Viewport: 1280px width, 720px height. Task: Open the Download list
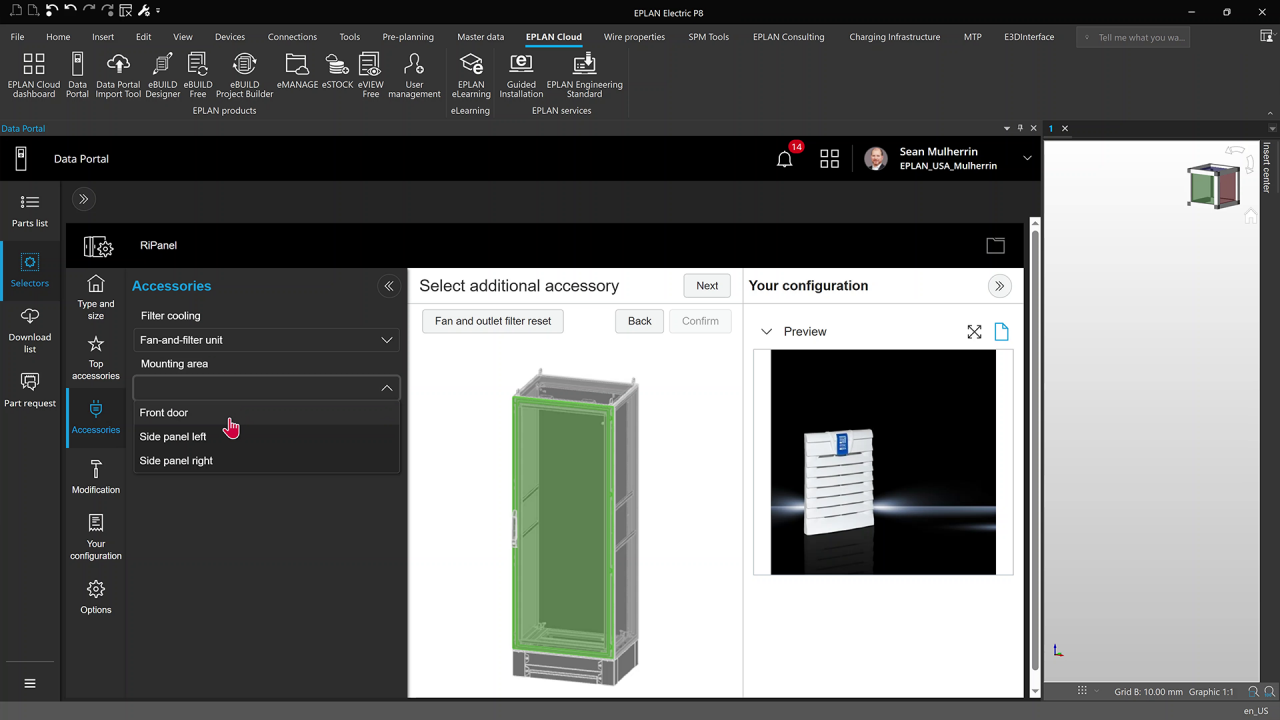[x=30, y=329]
